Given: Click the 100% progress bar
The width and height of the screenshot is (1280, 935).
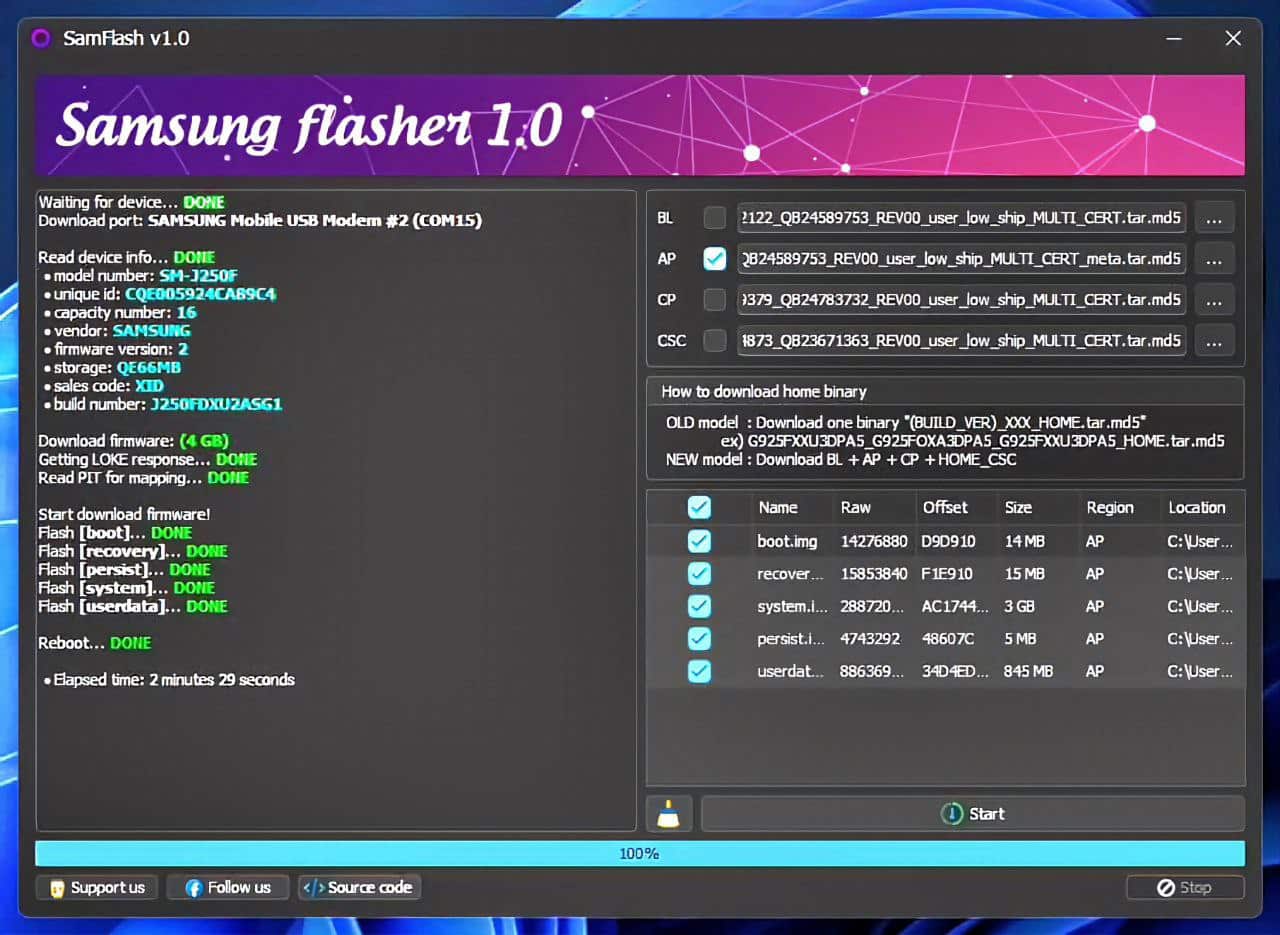Looking at the screenshot, I should click(640, 854).
